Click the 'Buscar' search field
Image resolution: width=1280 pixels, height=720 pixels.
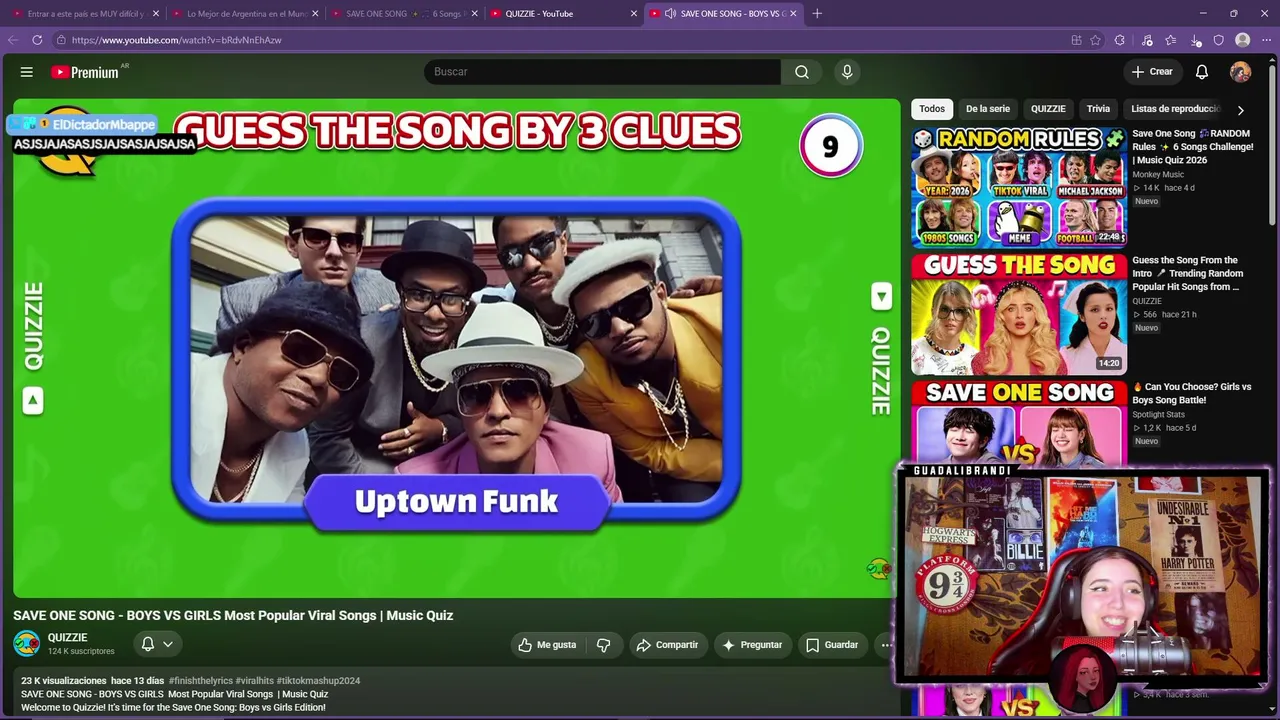click(602, 72)
